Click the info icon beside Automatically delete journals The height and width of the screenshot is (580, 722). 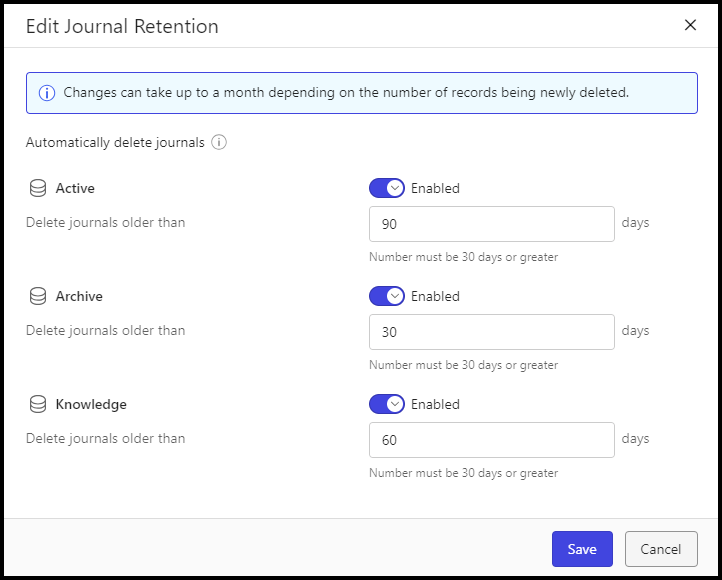[219, 142]
